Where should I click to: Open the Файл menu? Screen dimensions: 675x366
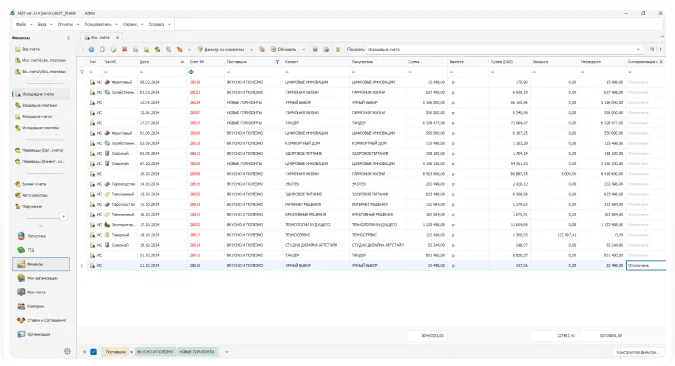pos(23,25)
